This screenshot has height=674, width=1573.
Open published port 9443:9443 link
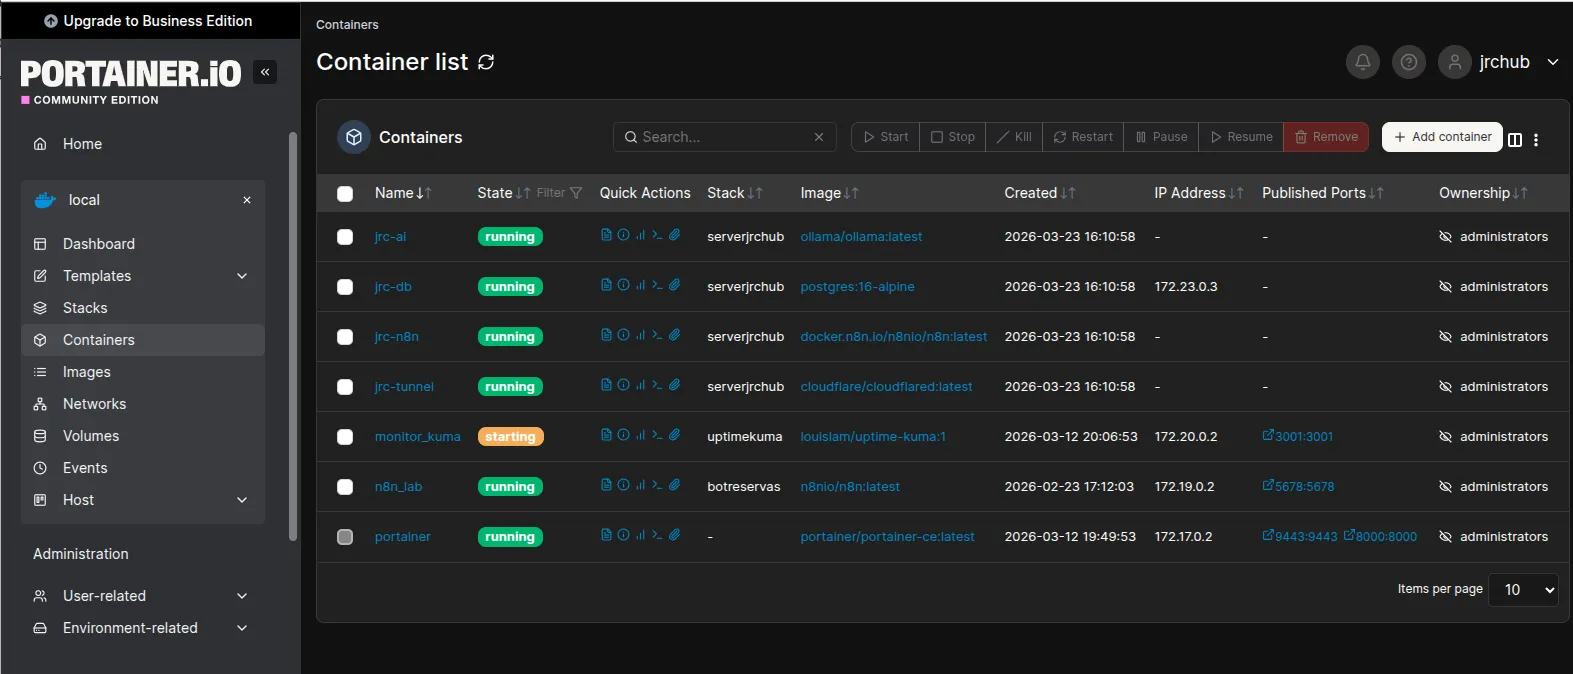1300,537
